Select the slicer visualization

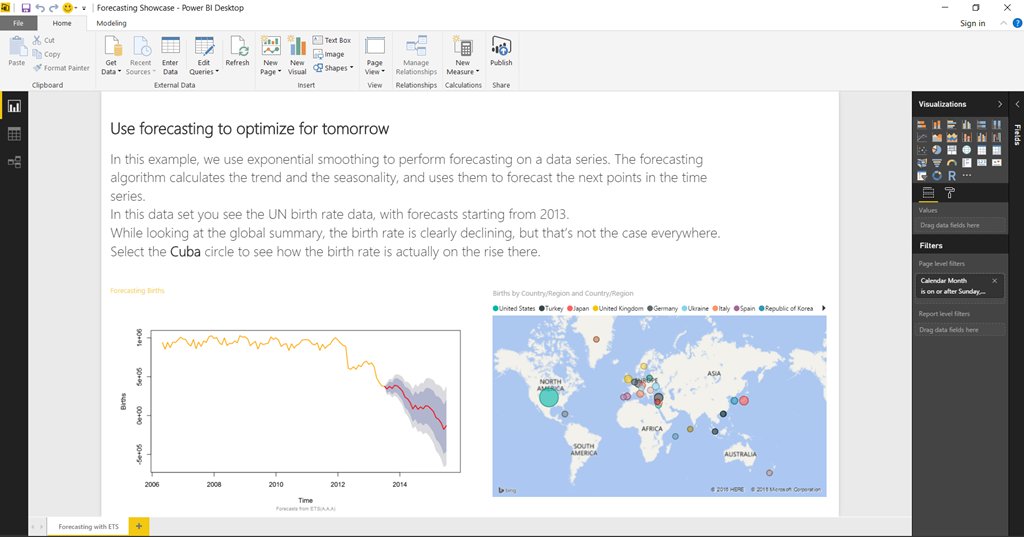click(921, 175)
